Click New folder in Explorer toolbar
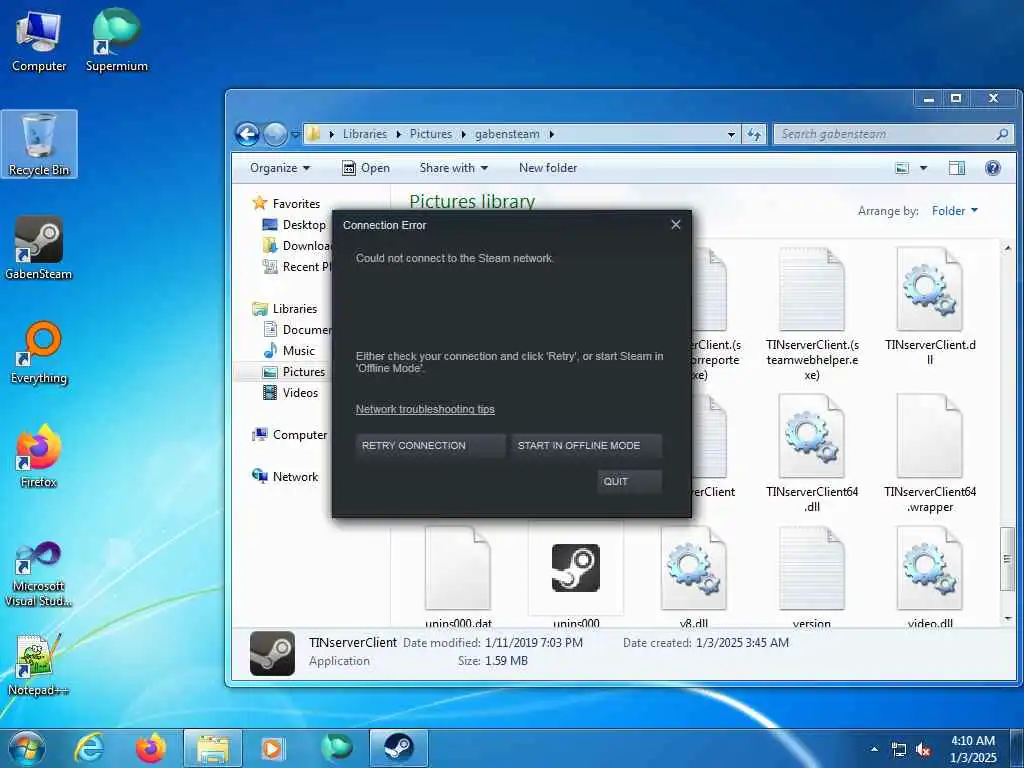The image size is (1024, 768). (x=548, y=168)
